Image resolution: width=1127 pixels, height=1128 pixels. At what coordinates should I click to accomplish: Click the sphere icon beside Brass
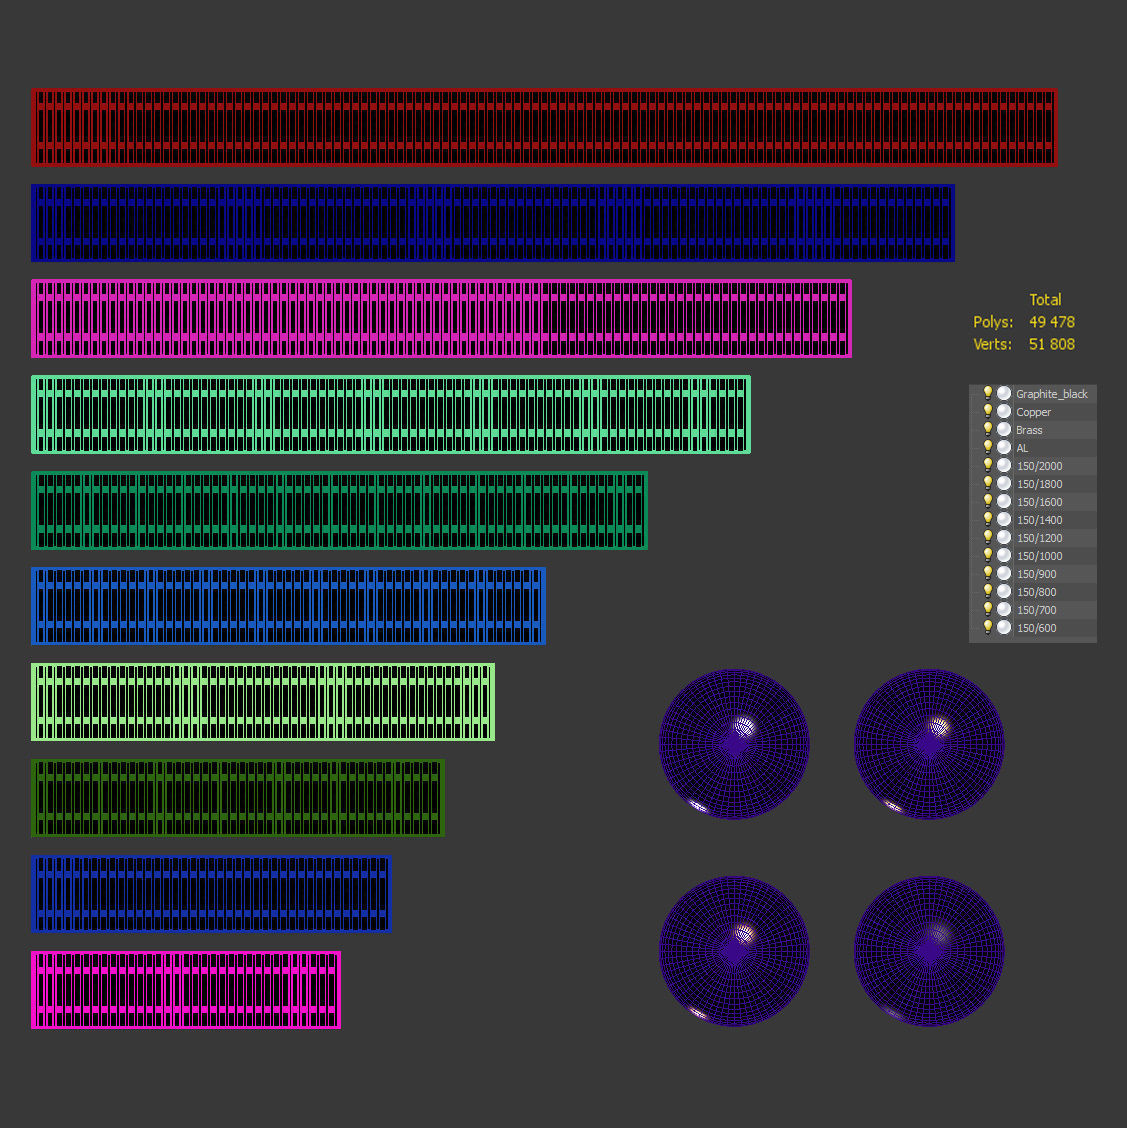click(1004, 429)
